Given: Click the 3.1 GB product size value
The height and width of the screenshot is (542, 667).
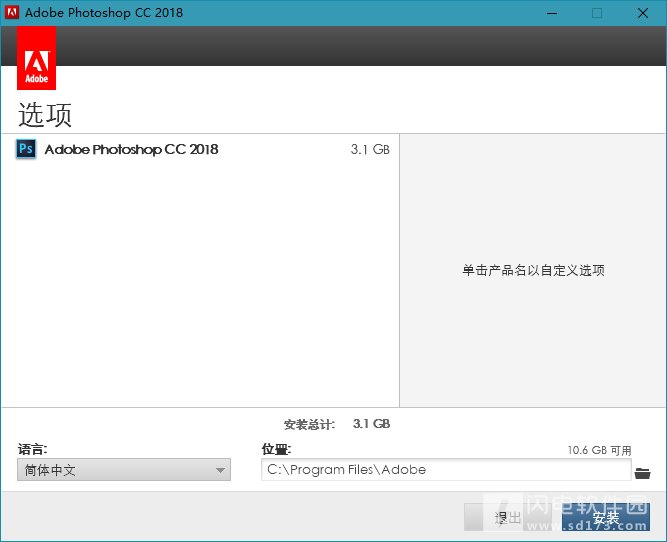Looking at the screenshot, I should [x=370, y=149].
